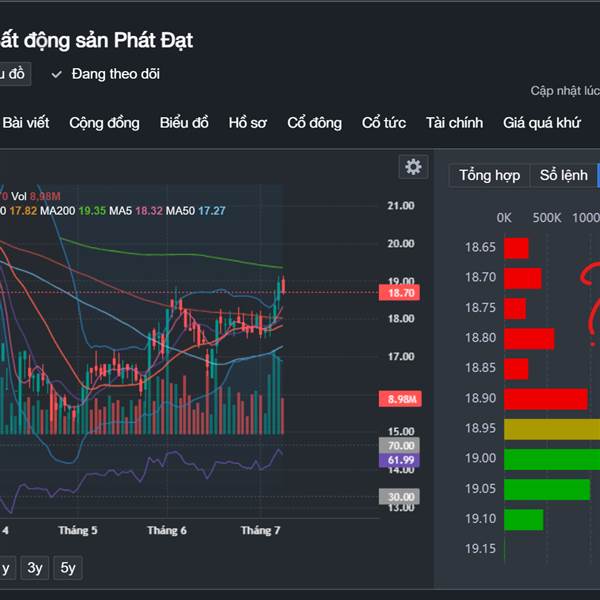Open the Biểu đồ tab

(184, 123)
